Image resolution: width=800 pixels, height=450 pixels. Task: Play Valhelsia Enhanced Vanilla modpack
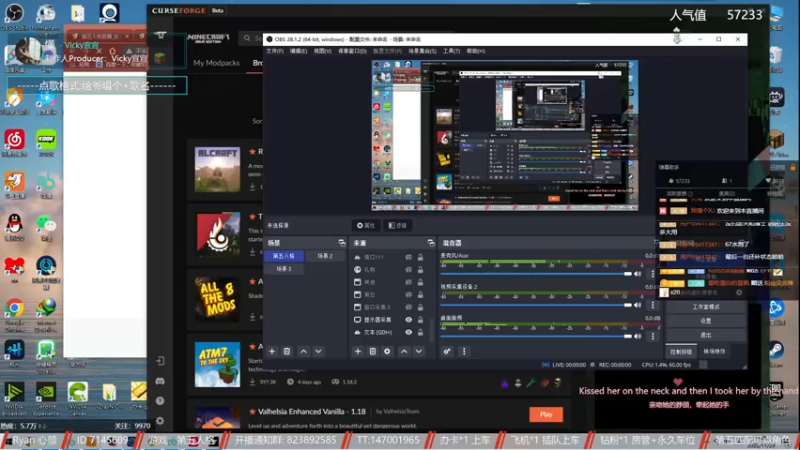tap(546, 414)
